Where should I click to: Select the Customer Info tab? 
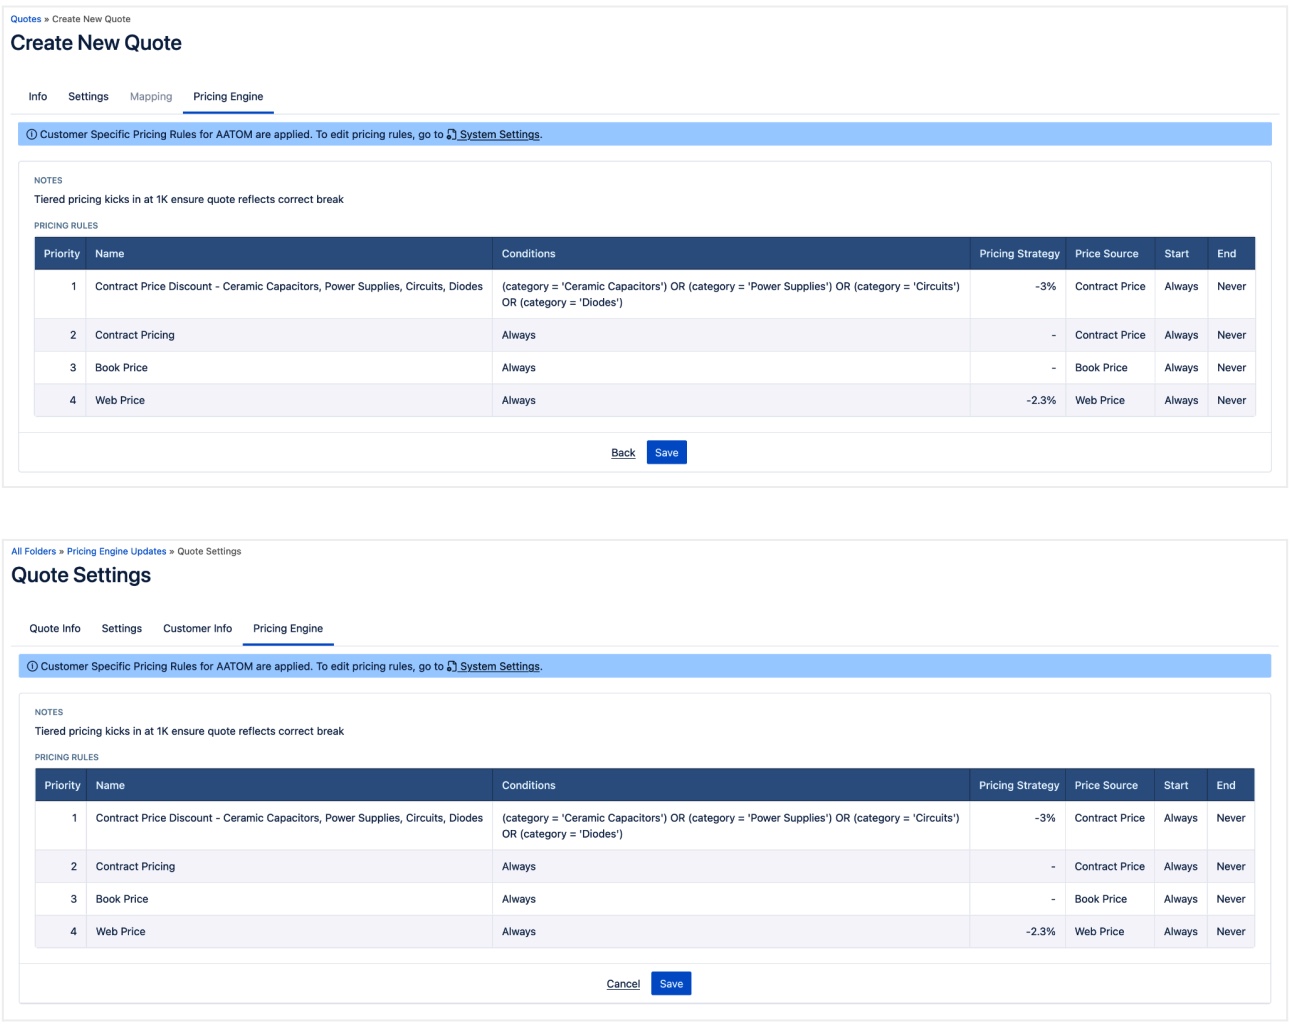coord(197,629)
